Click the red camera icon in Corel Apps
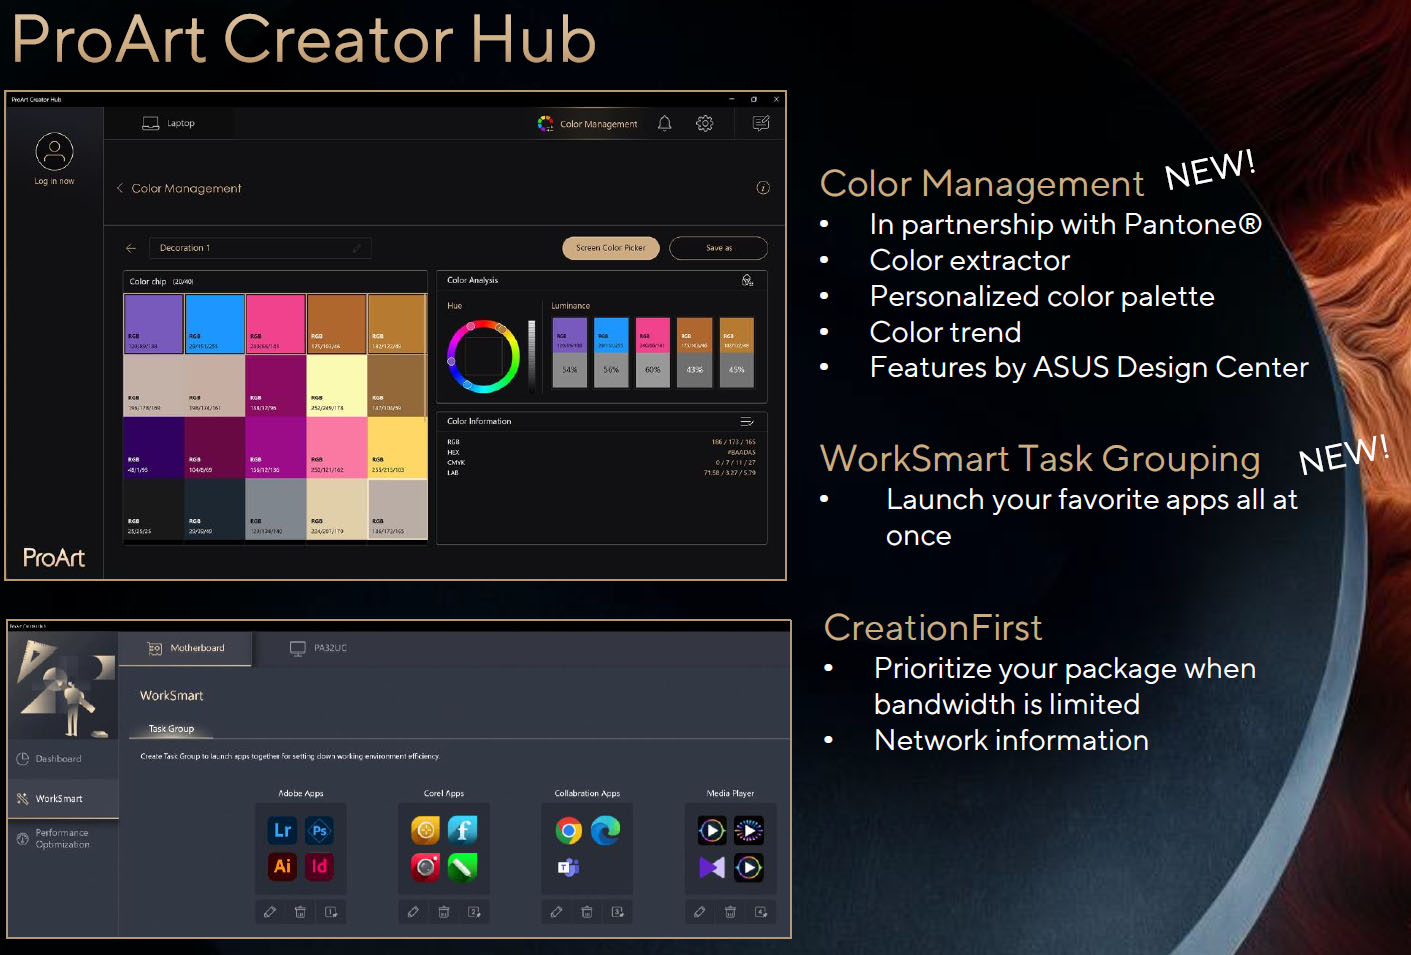Screen dimensions: 1411x955 tap(425, 866)
